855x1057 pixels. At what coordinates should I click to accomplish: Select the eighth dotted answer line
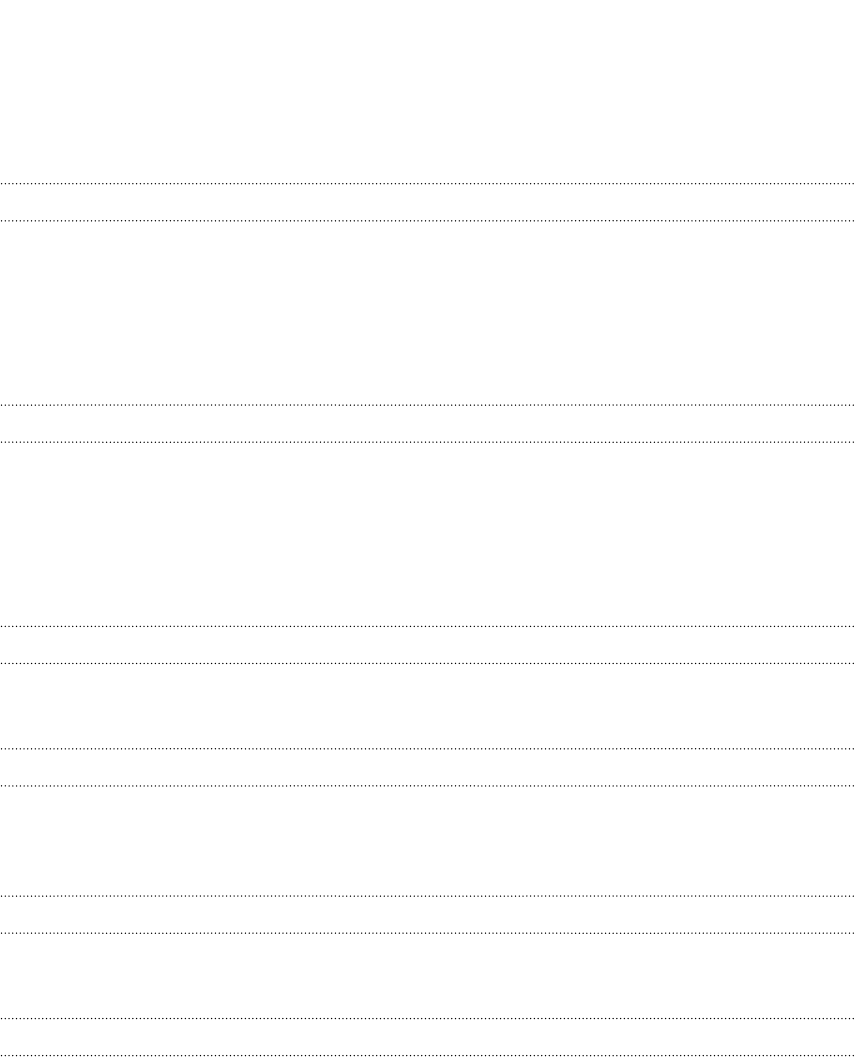[428, 785]
